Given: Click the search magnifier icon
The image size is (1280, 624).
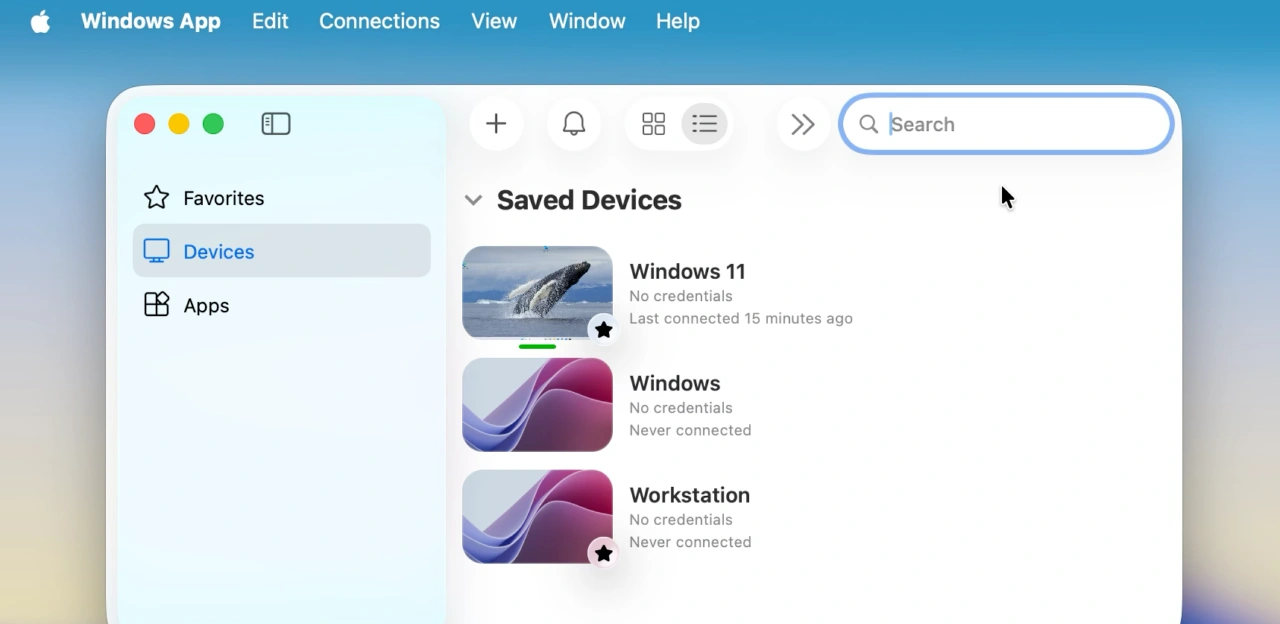Looking at the screenshot, I should point(869,124).
